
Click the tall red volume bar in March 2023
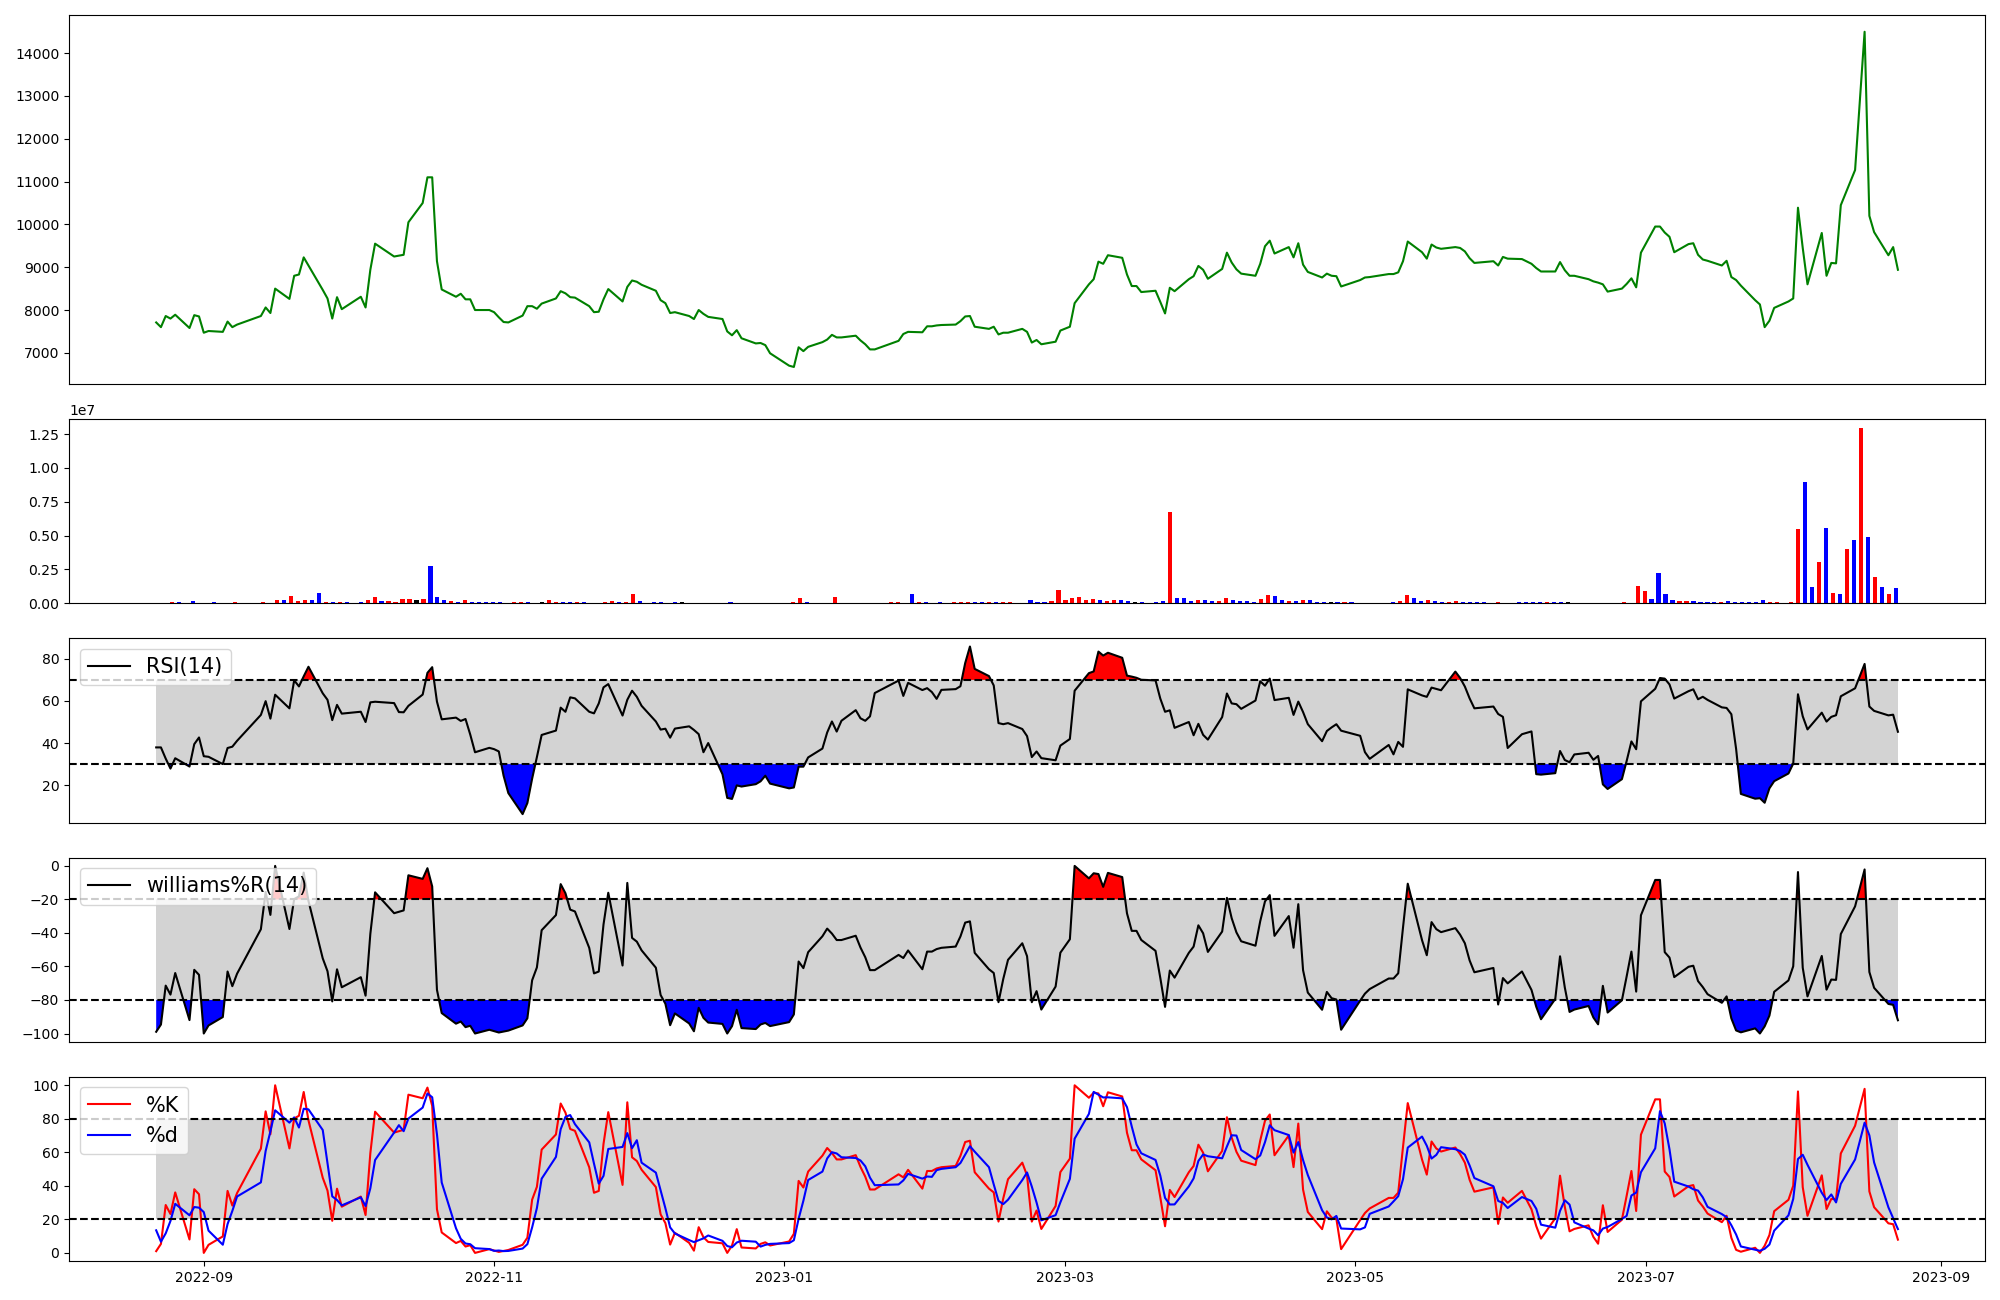(x=1169, y=557)
